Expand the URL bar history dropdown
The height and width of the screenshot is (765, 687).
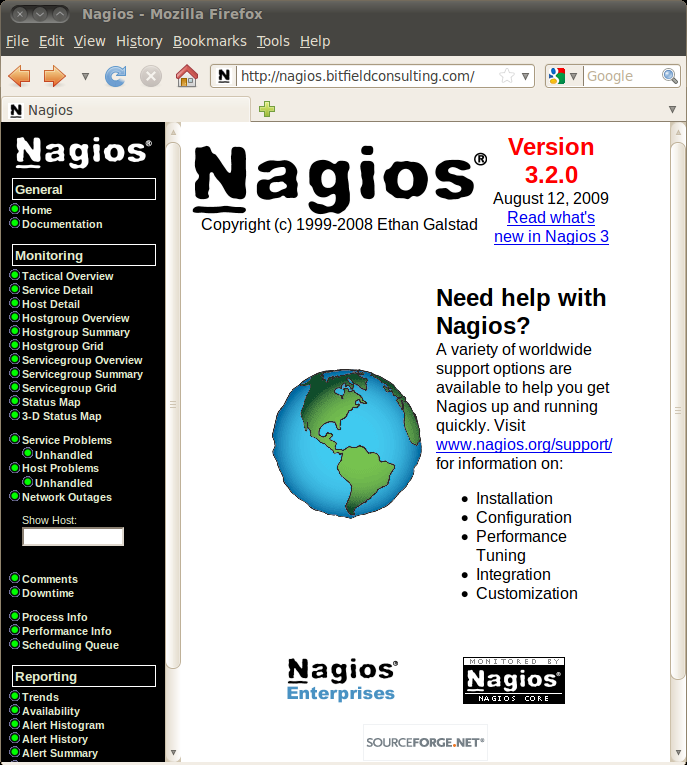[x=526, y=76]
